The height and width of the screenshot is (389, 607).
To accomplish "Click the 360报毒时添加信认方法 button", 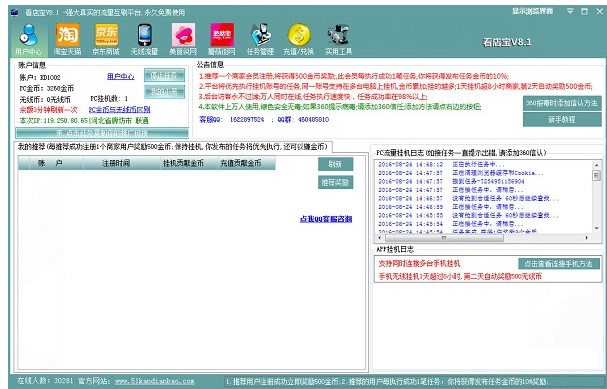I will point(562,103).
